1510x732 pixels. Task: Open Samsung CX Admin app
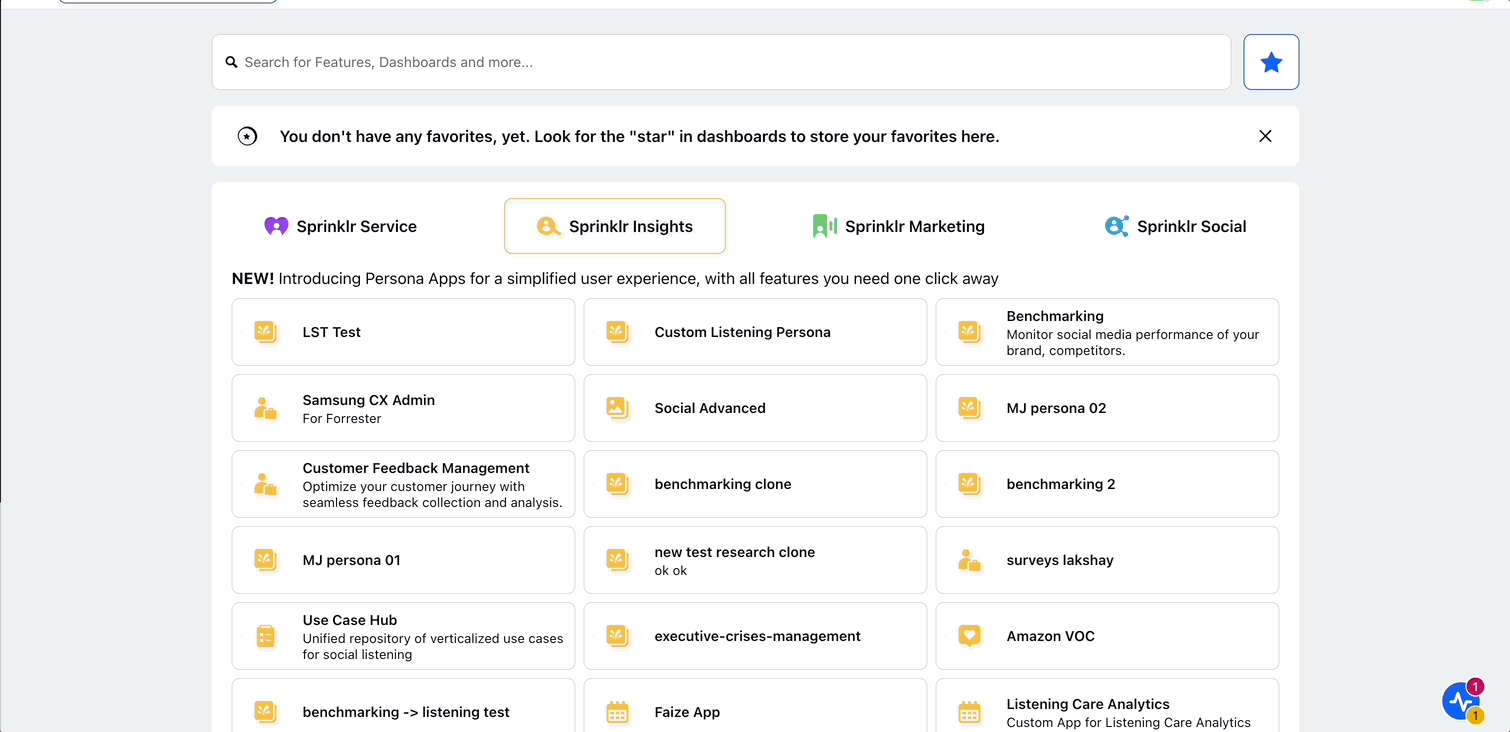tap(403, 408)
